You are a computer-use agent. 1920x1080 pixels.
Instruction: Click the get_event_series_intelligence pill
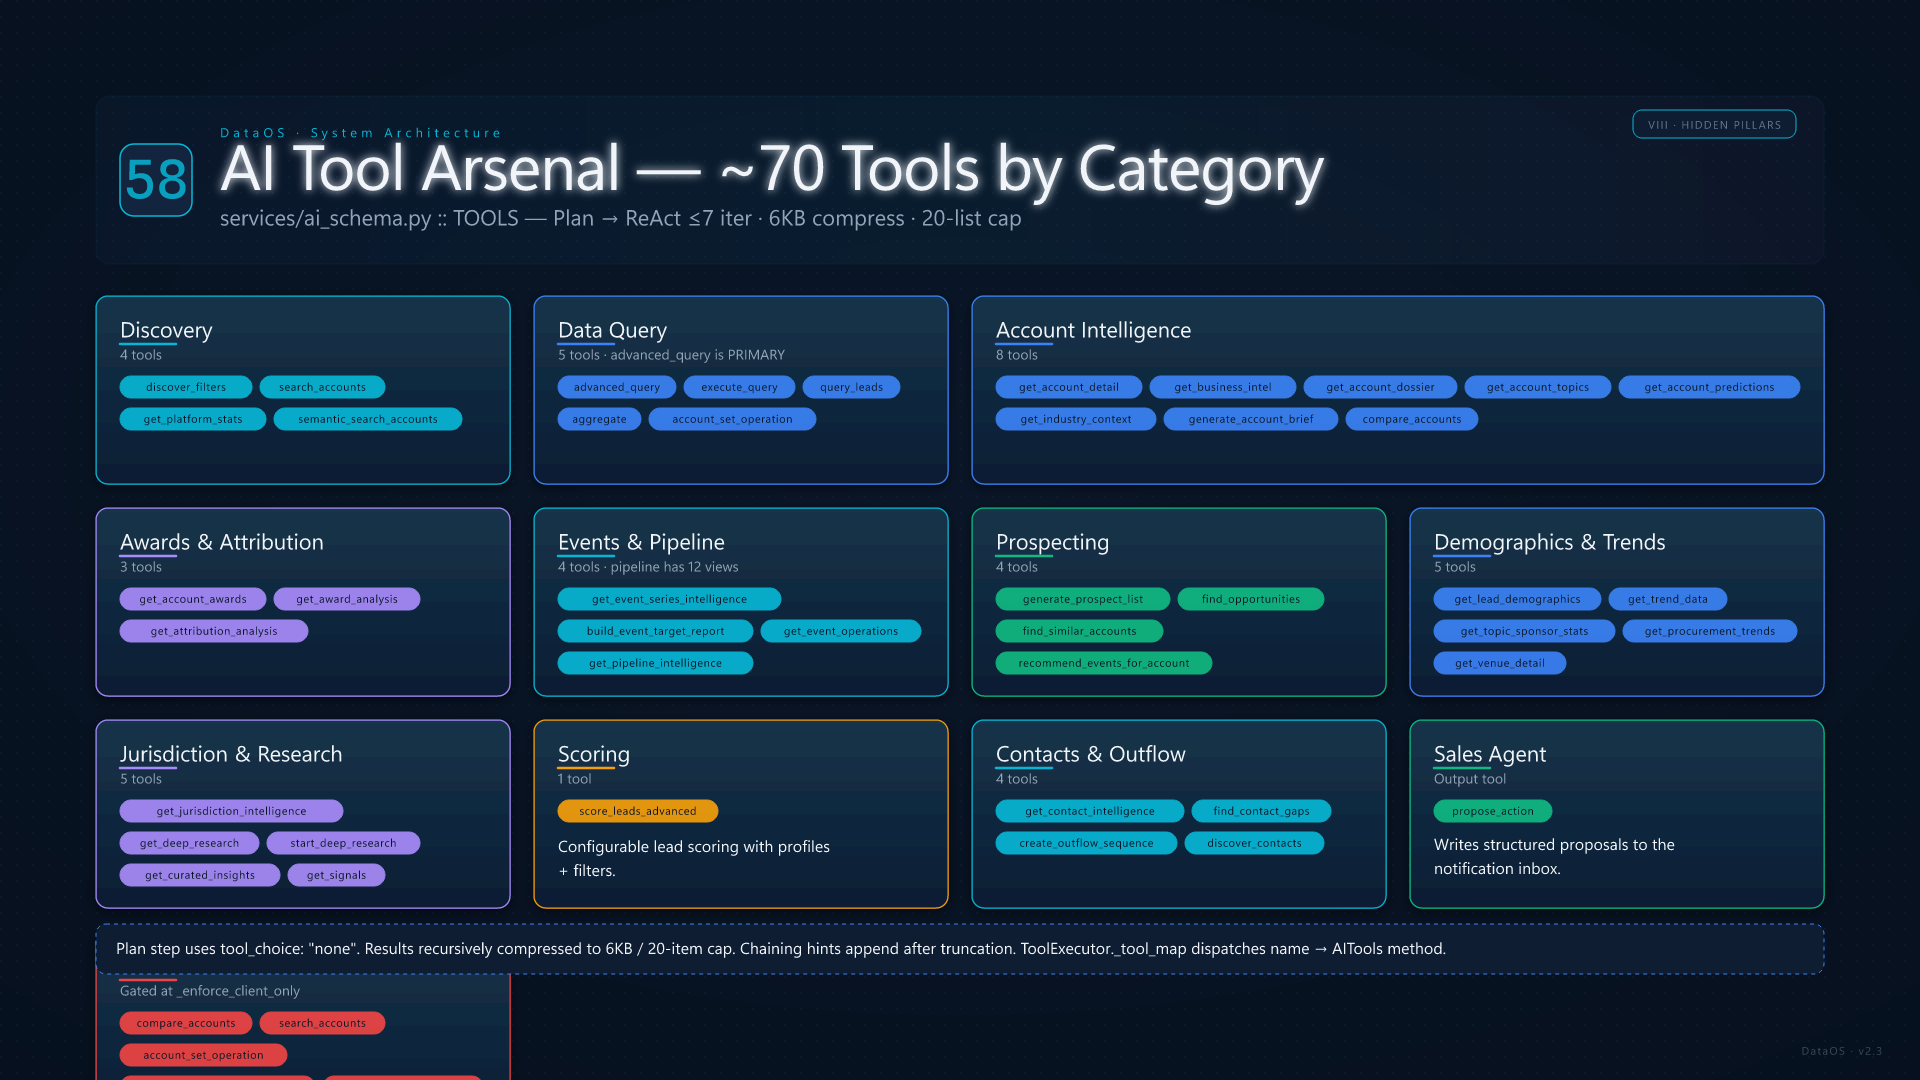[x=669, y=599]
